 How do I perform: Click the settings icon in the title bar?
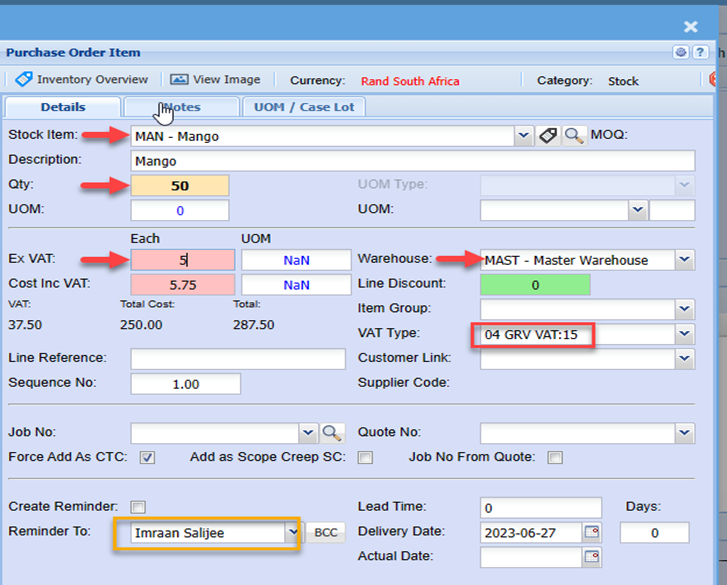click(x=681, y=53)
